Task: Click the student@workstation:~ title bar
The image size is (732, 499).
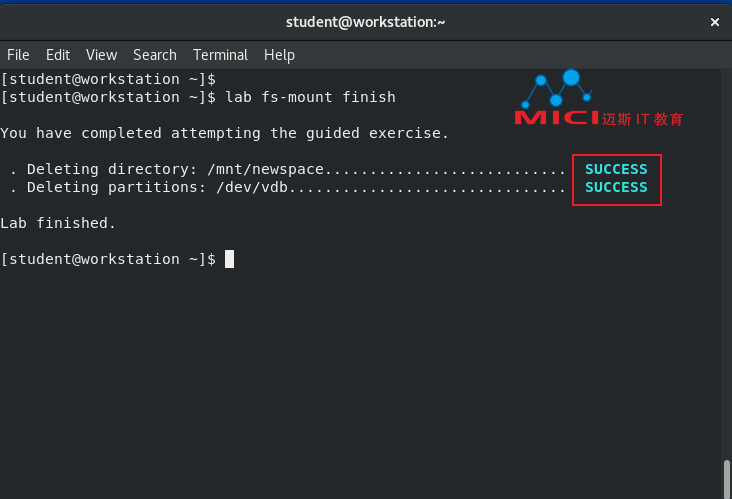Action: coord(366,22)
